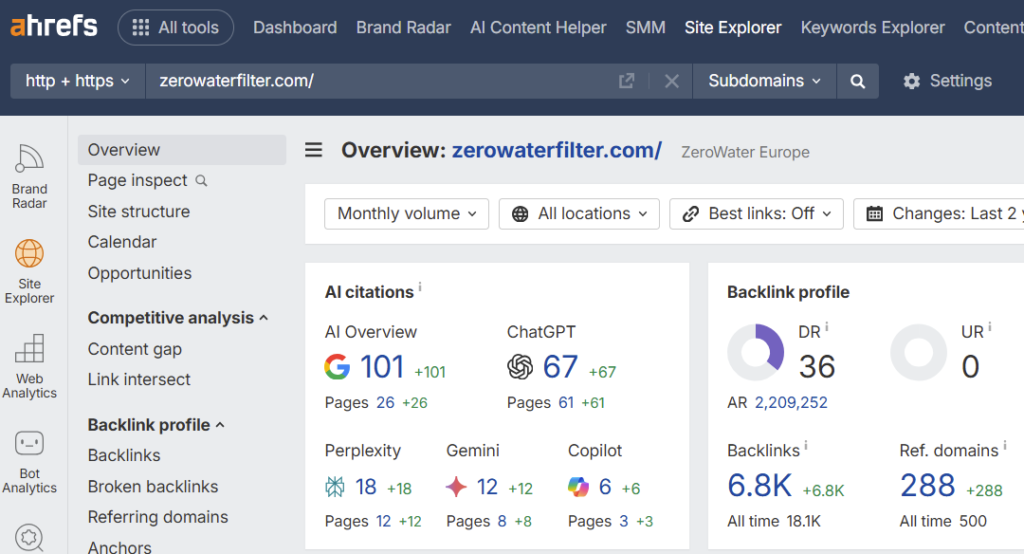Screen dimensions: 1024x554
Task: Click the AR value 2,209,252
Action: pos(791,402)
